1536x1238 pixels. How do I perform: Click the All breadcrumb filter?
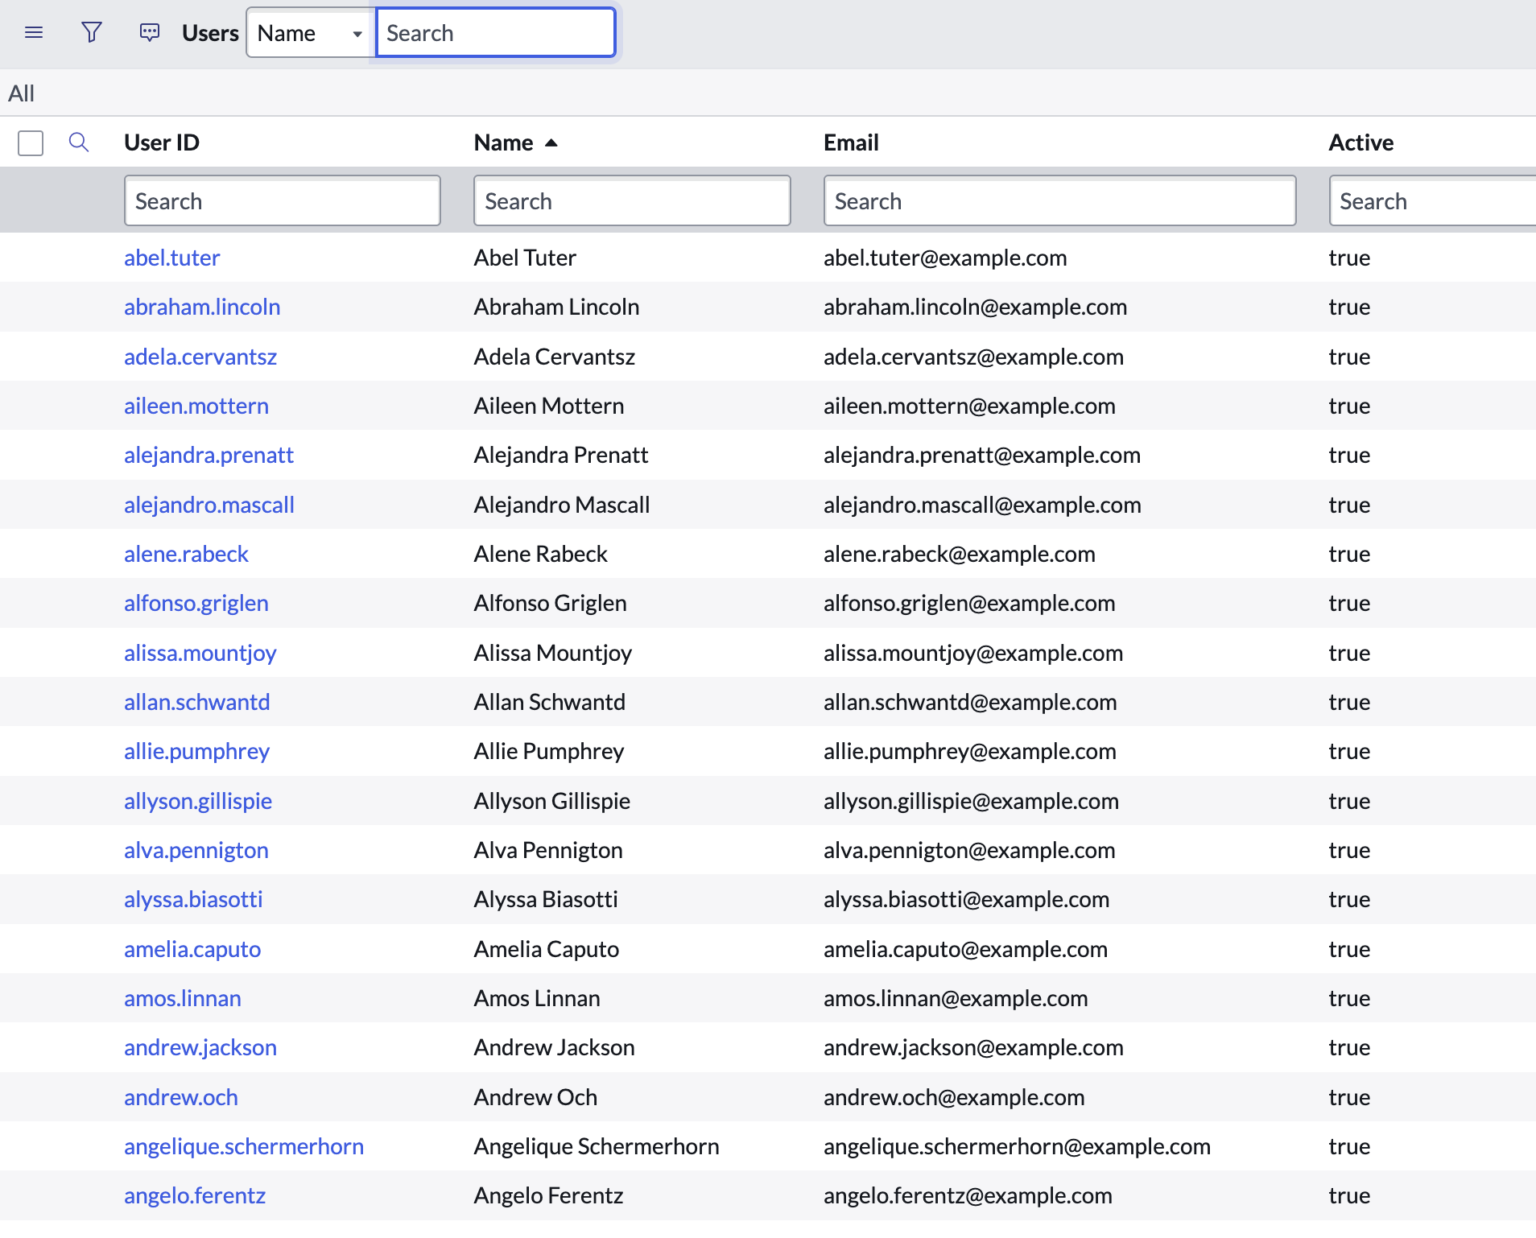point(21,92)
